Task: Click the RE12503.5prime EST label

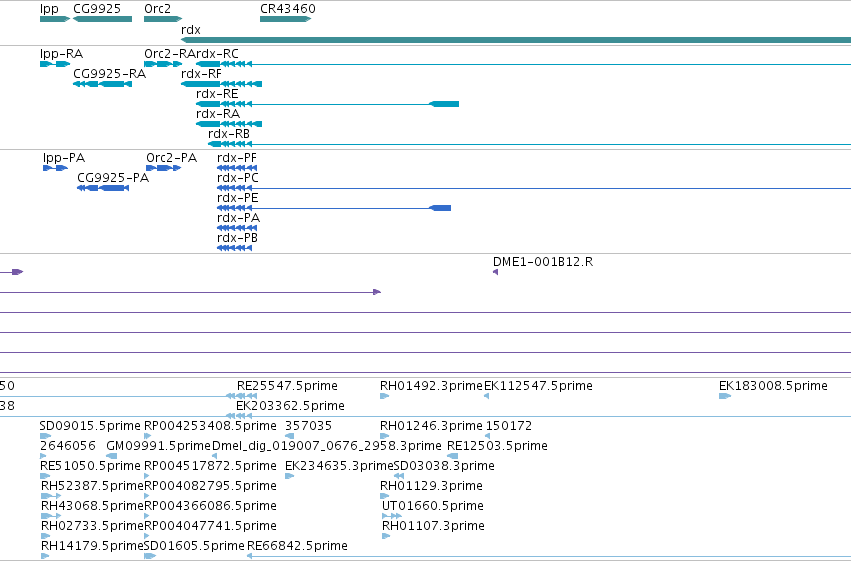Action: pyautogui.click(x=497, y=446)
